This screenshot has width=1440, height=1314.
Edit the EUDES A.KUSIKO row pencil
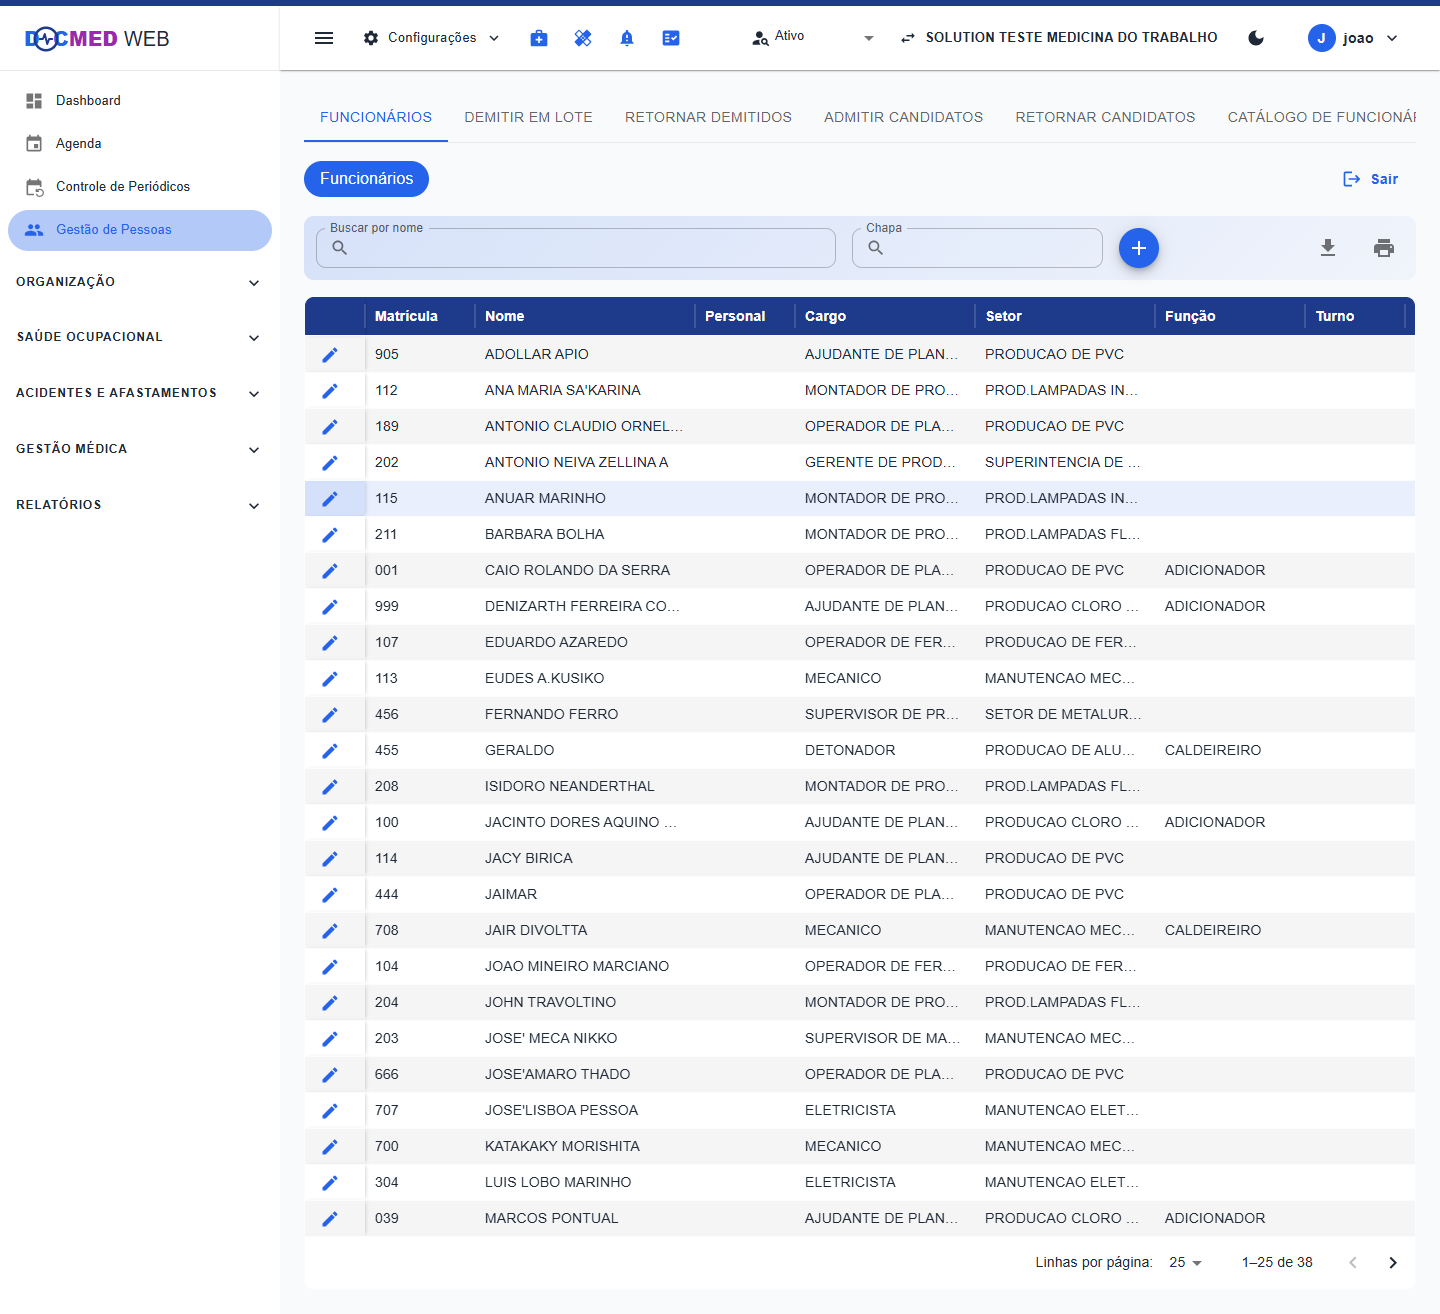click(x=330, y=679)
